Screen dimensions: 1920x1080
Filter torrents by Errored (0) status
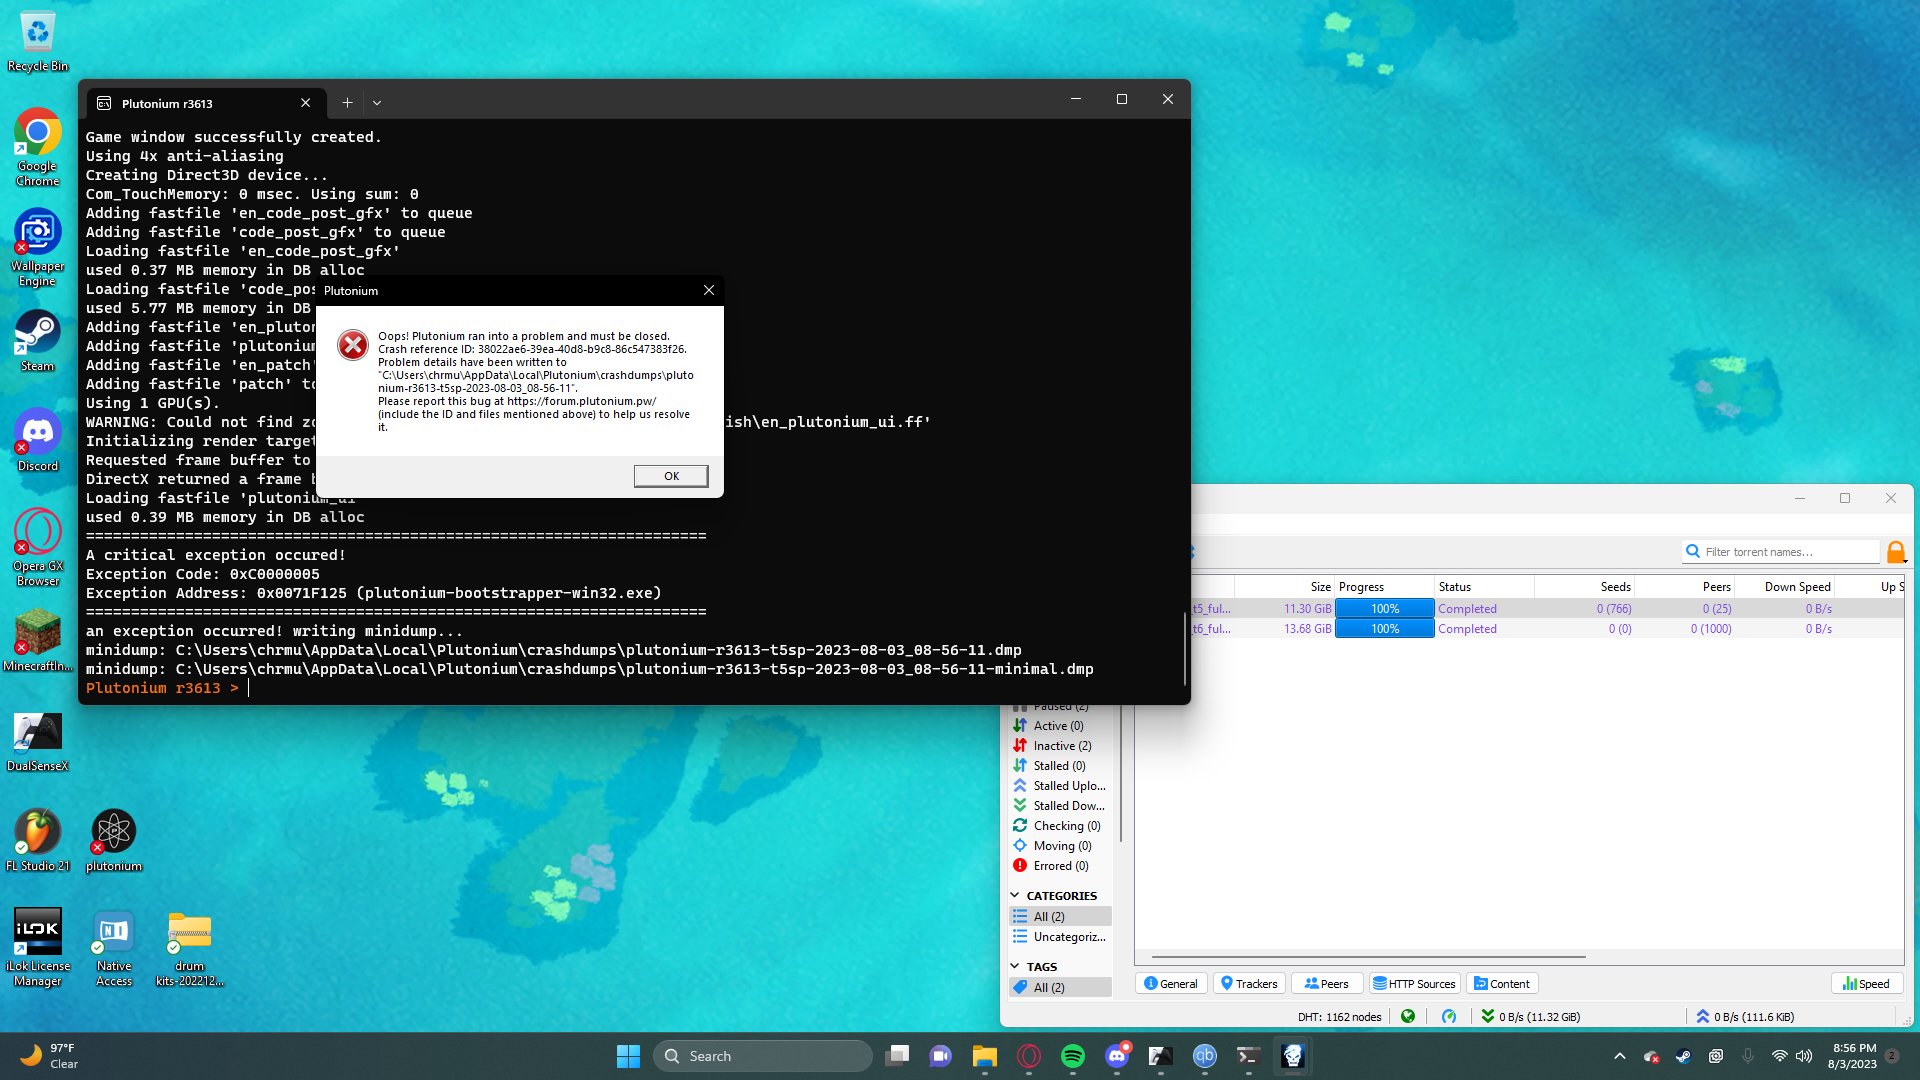1058,866
